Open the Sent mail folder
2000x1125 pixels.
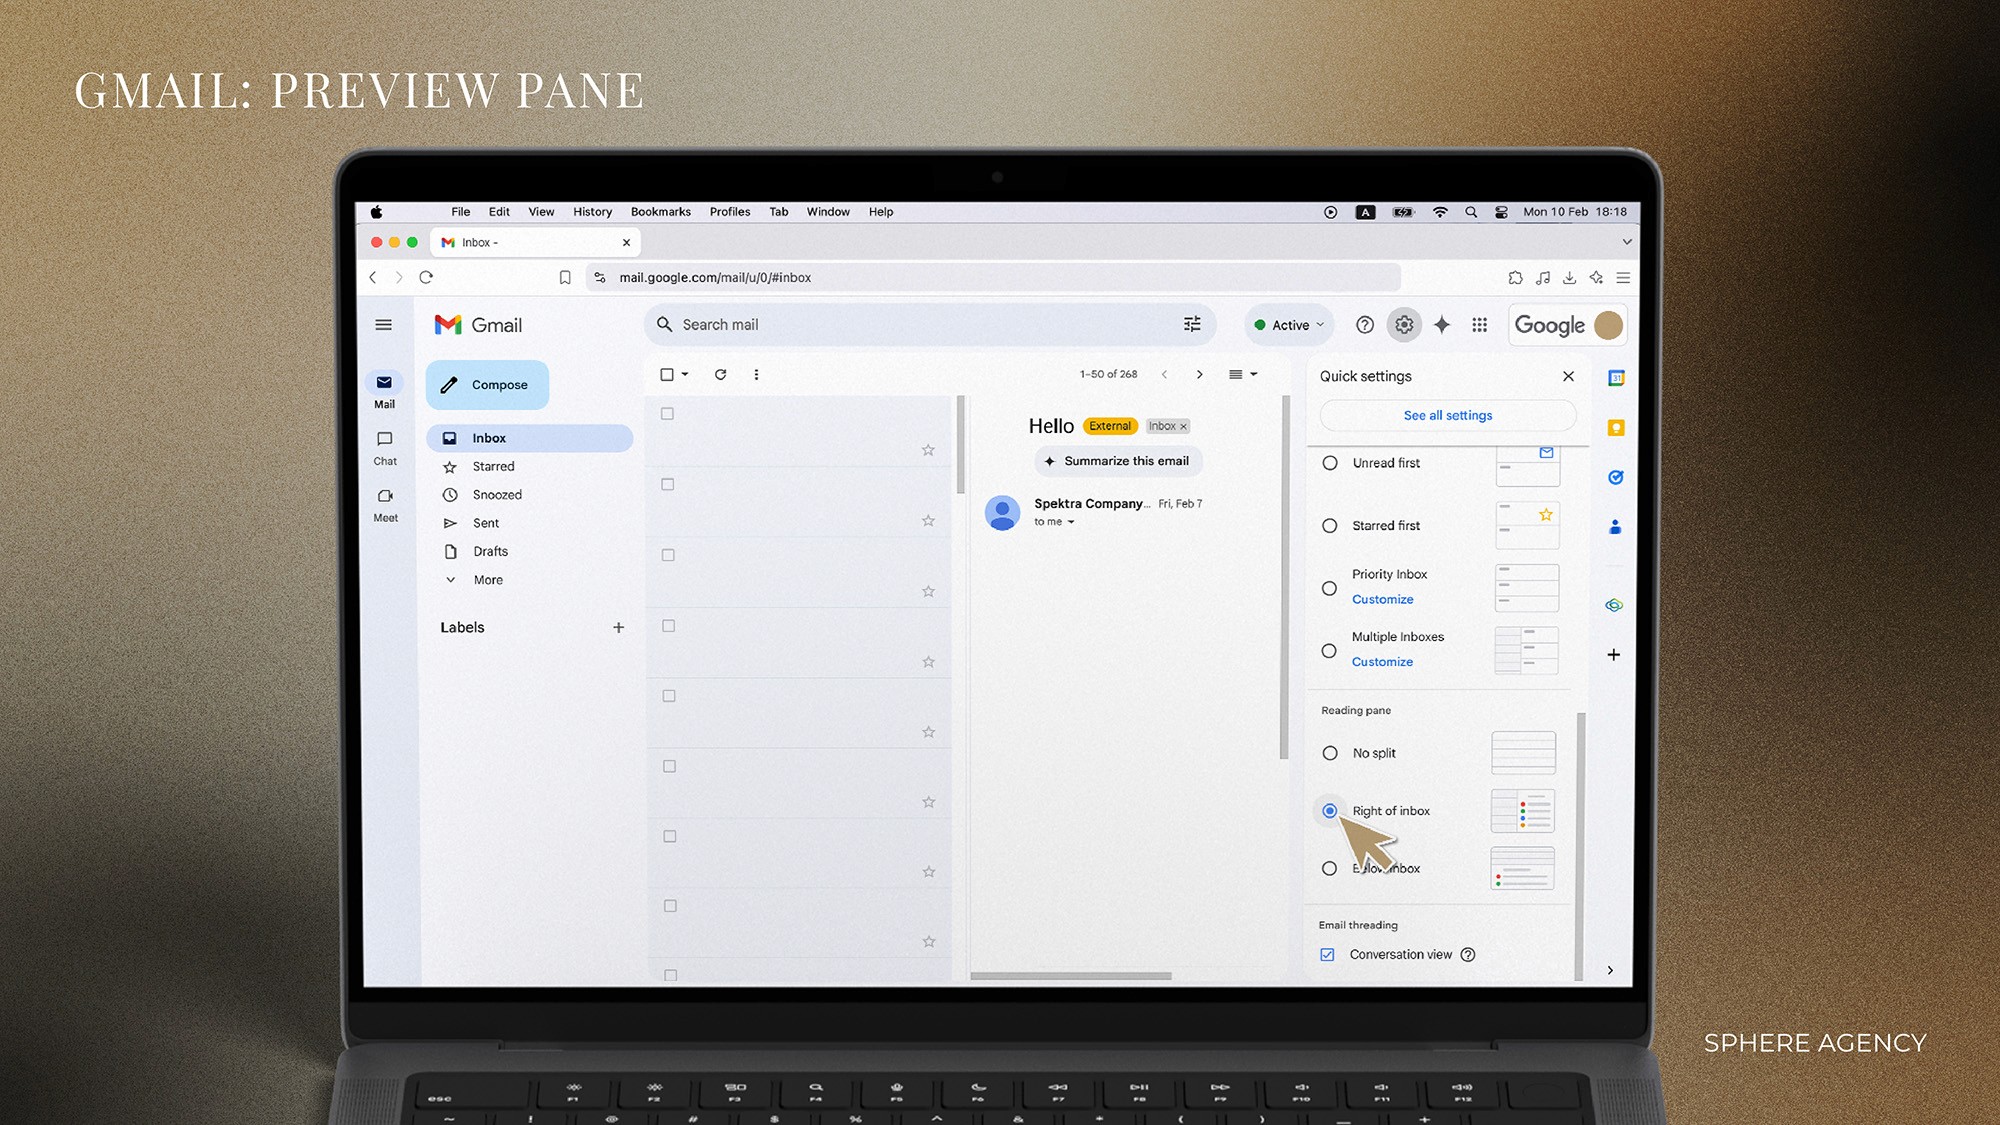[485, 522]
